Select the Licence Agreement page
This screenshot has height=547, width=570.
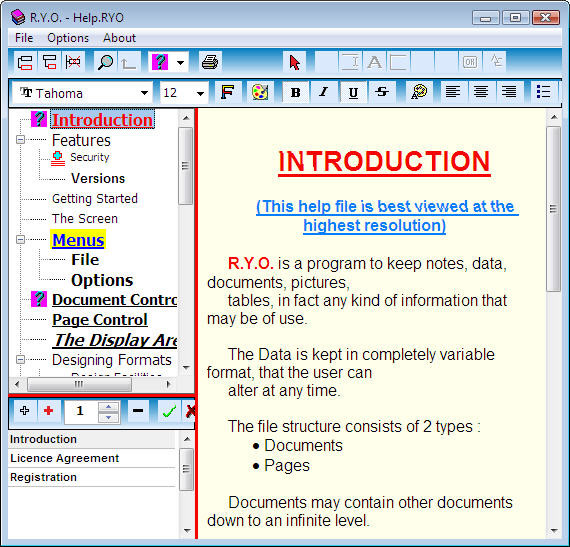(x=92, y=458)
